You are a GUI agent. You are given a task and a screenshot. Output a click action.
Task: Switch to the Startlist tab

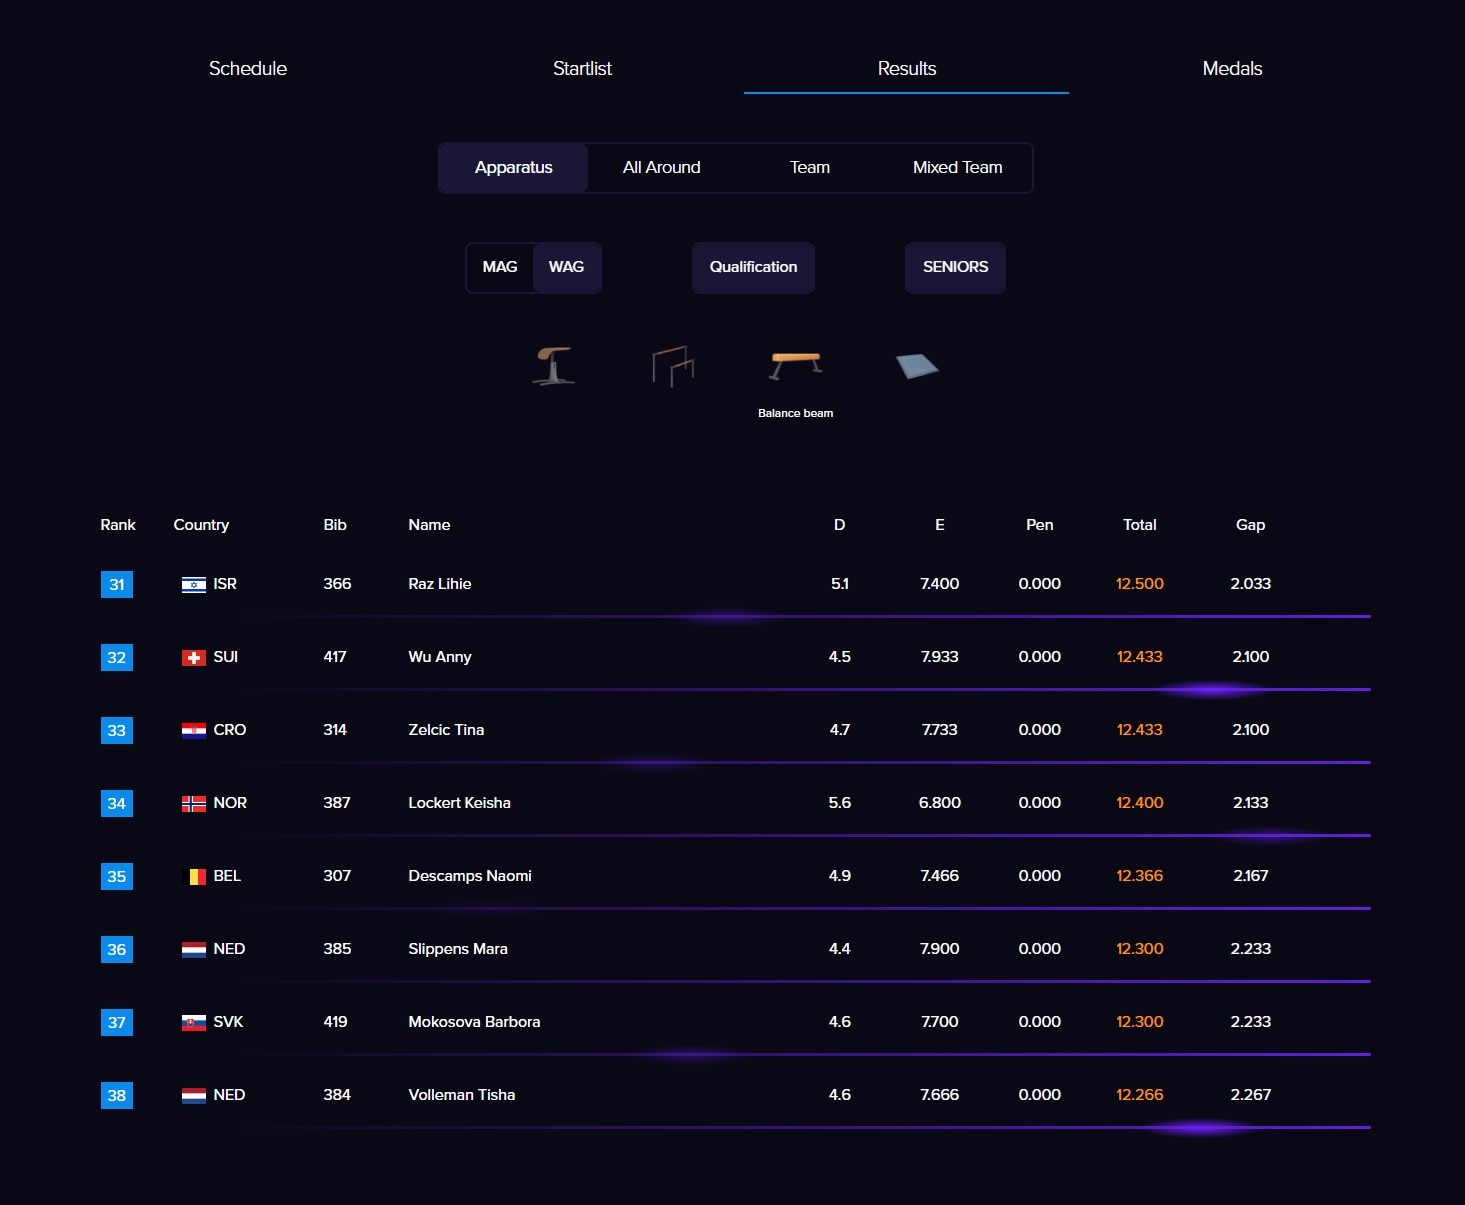tap(582, 69)
